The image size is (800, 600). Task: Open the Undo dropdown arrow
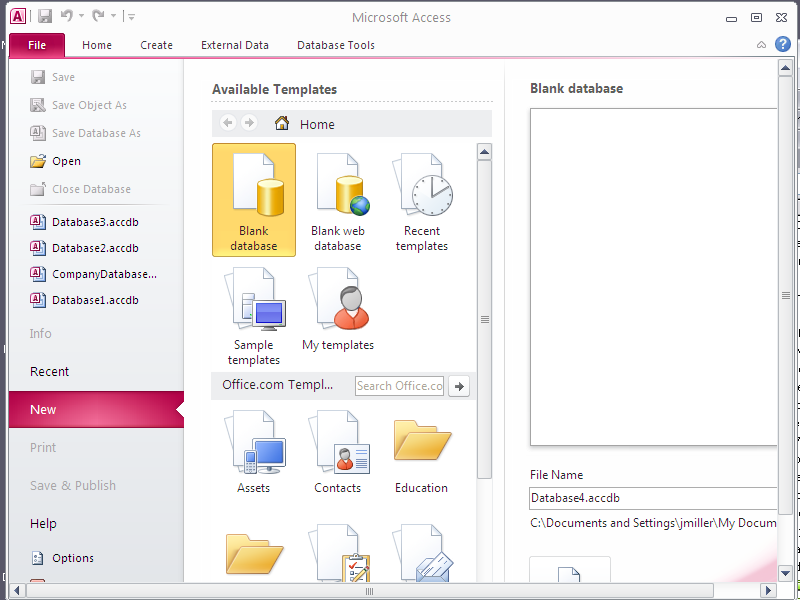81,17
